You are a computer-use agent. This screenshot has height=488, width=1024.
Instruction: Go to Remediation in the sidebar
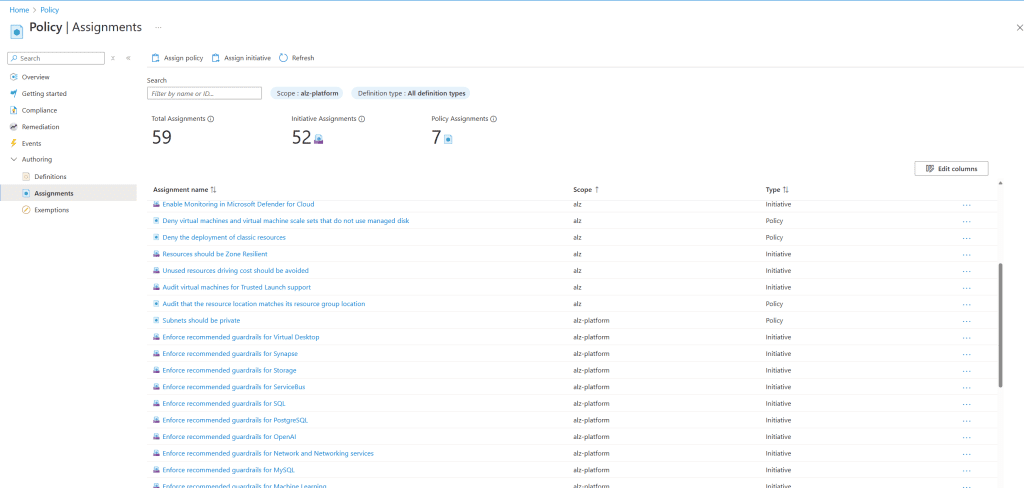[x=40, y=127]
